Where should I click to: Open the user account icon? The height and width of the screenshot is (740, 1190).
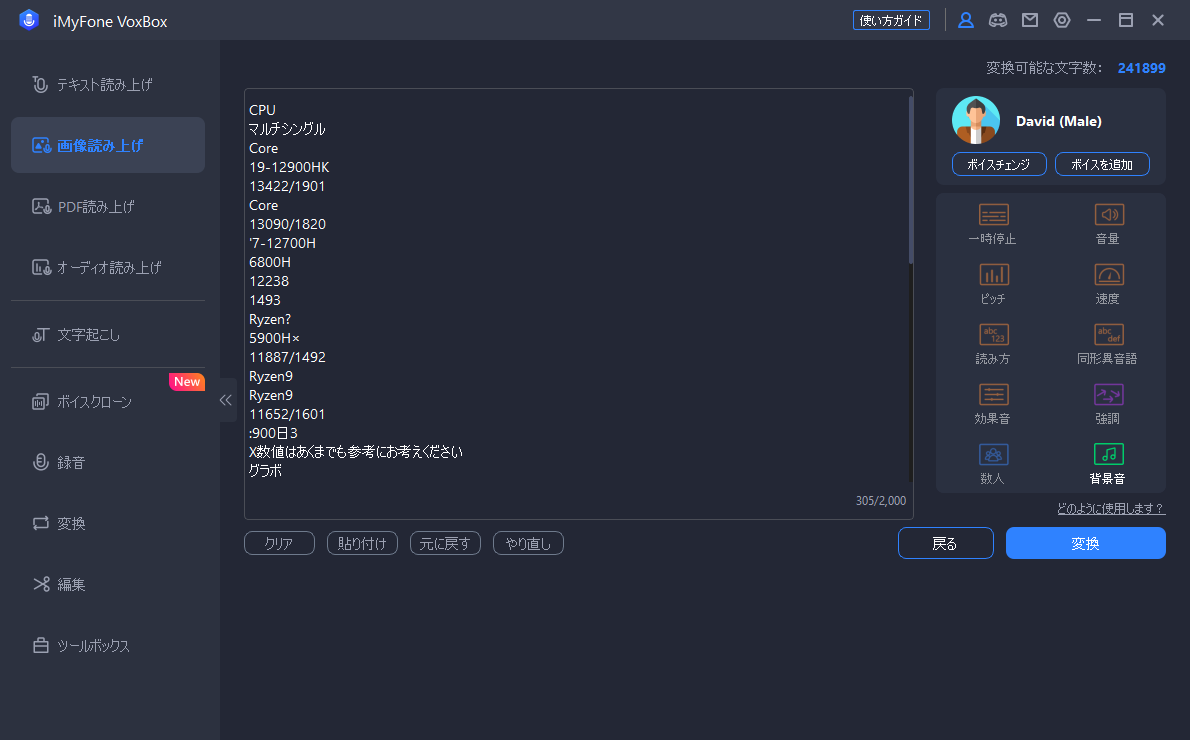point(965,20)
